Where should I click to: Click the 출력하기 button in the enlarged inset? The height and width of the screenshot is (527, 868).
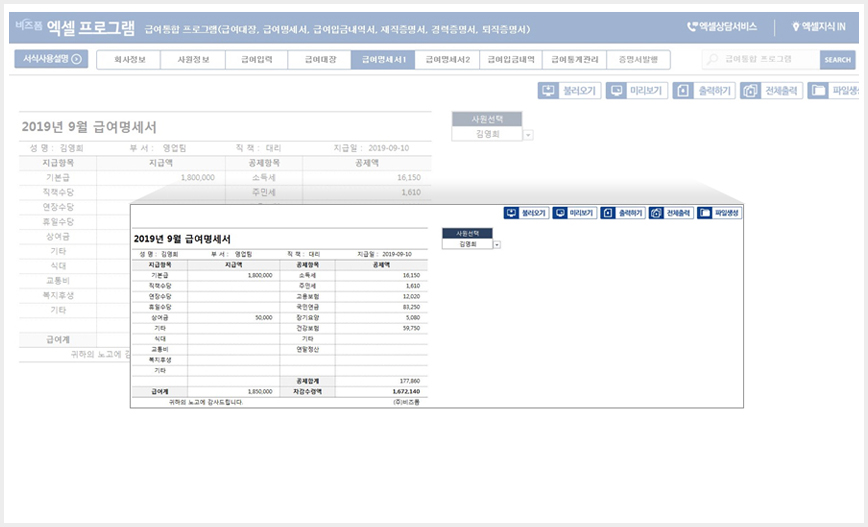623,213
